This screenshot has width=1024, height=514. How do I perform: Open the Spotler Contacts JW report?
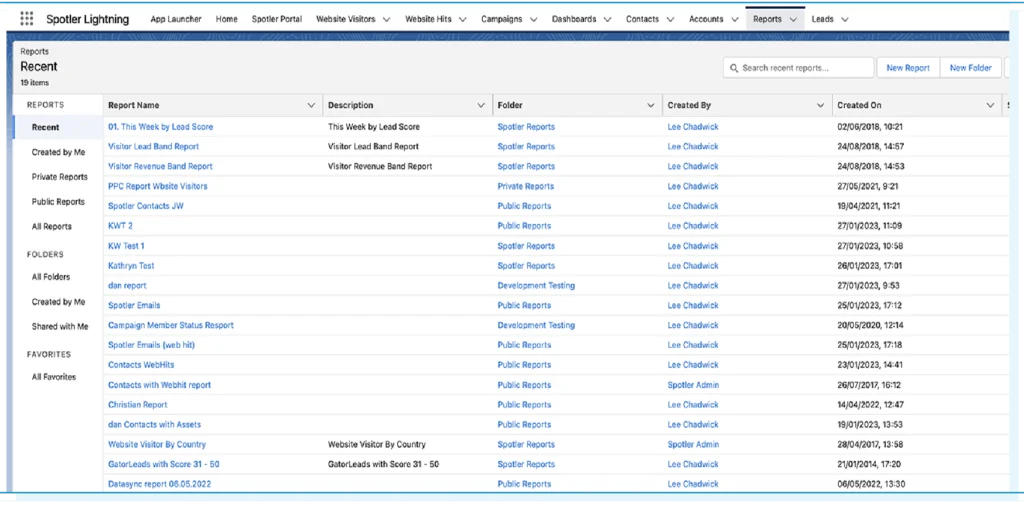146,206
